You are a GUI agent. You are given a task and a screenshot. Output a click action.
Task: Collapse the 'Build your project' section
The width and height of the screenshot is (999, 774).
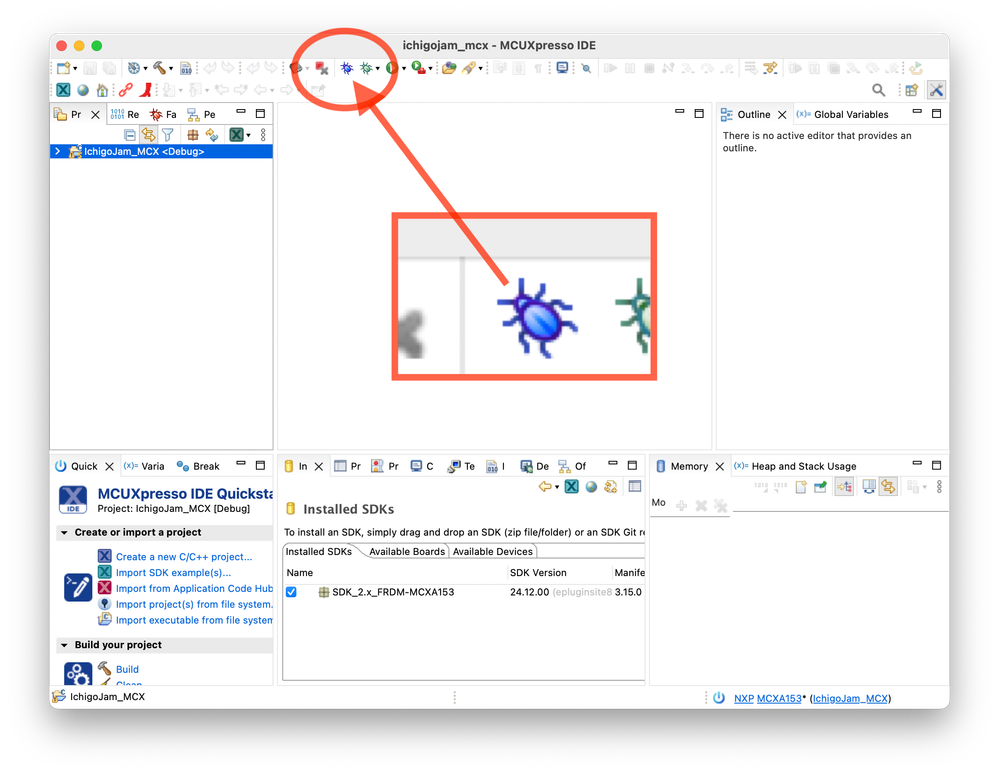click(64, 645)
